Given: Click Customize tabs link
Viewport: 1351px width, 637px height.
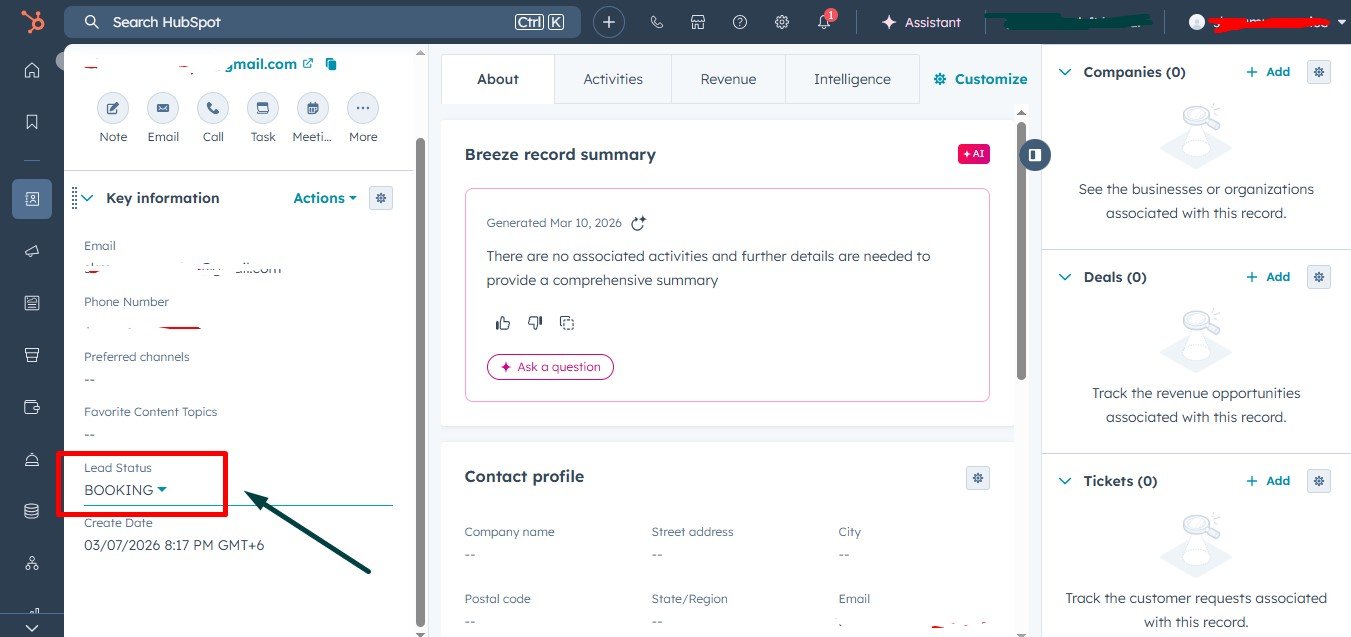Looking at the screenshot, I should (980, 79).
